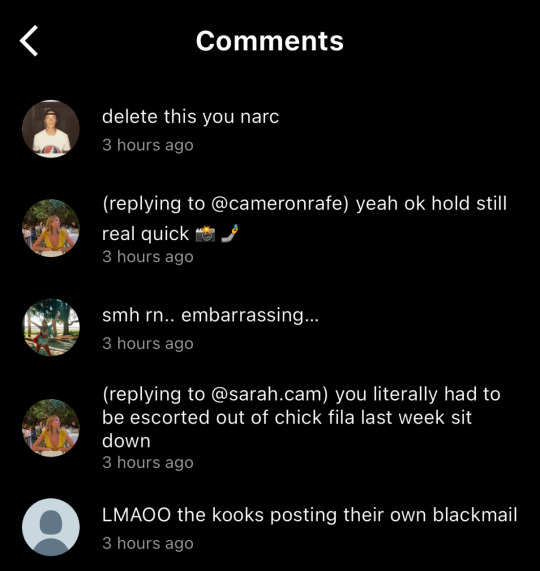Tap the Comments header title

270,41
